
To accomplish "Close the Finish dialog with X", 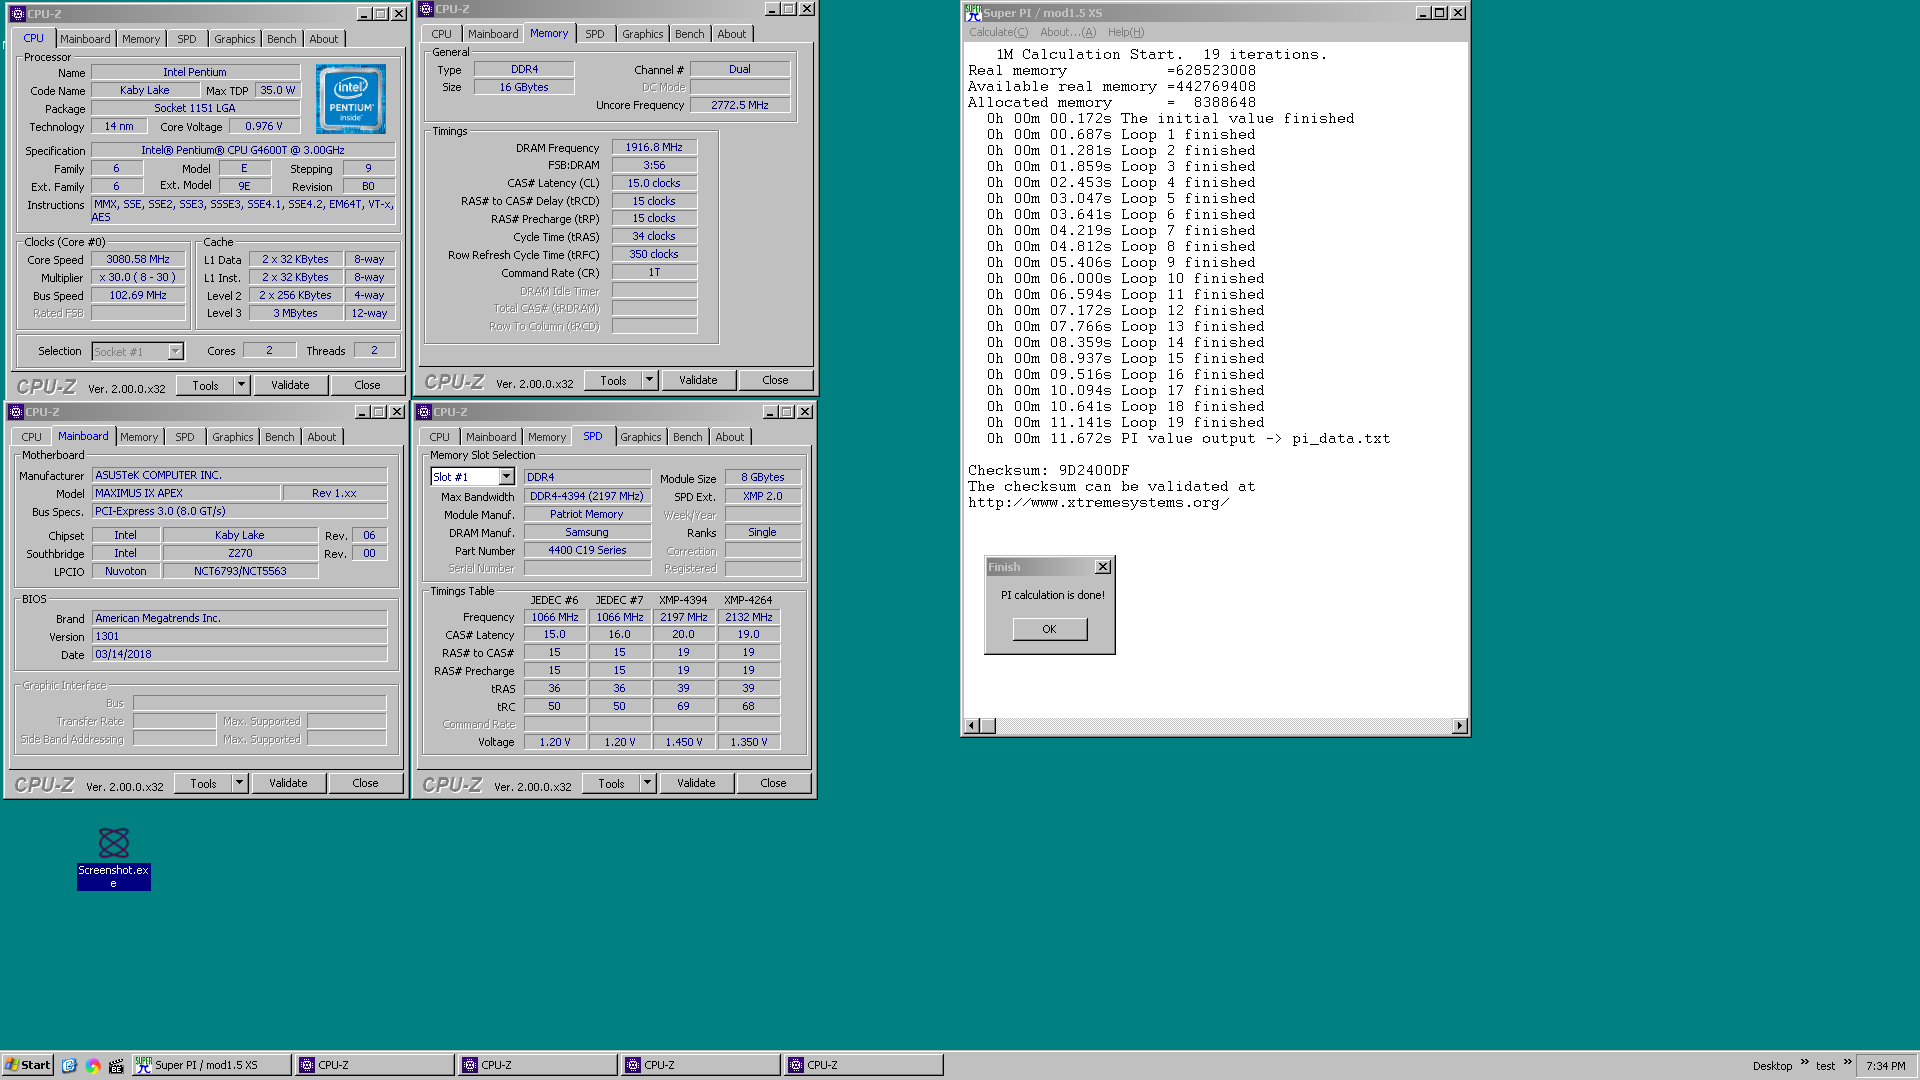I will [x=1103, y=567].
